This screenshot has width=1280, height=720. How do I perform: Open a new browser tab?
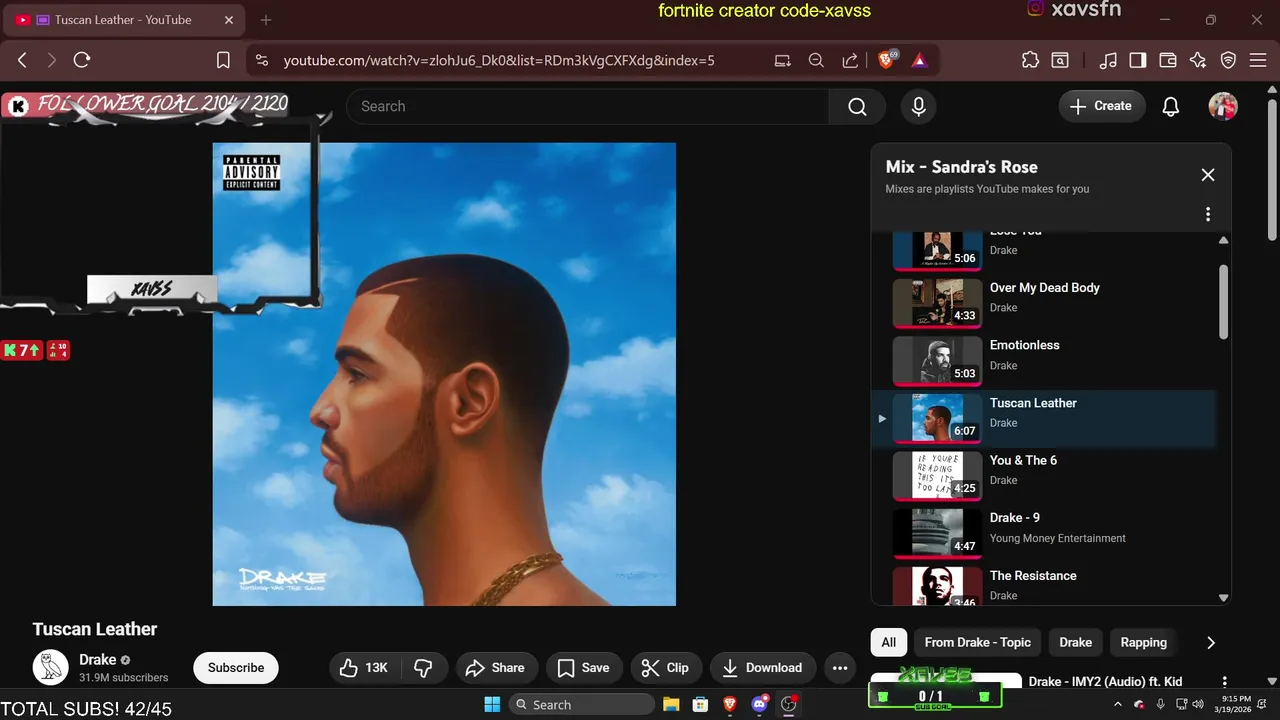click(265, 20)
